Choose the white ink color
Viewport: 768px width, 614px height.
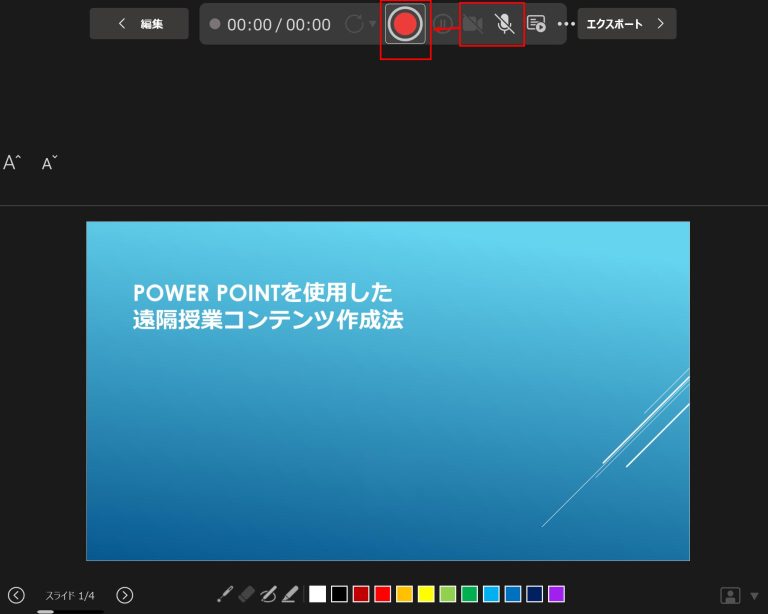[x=317, y=594]
